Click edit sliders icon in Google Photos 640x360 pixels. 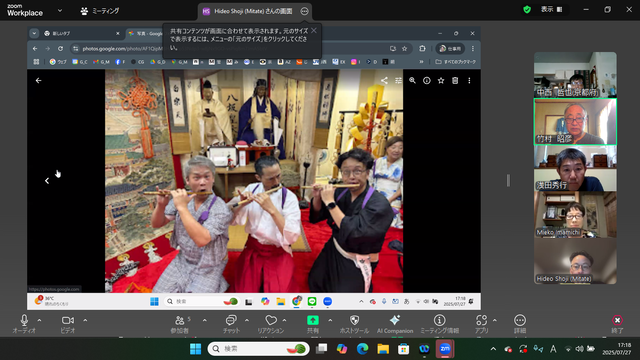click(398, 80)
